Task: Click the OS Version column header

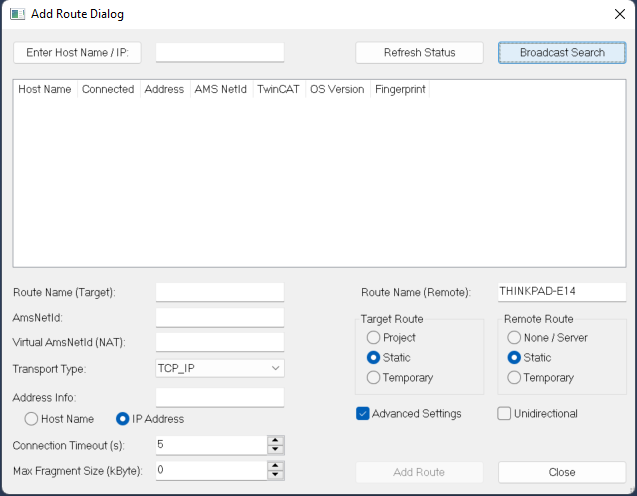Action: (337, 89)
